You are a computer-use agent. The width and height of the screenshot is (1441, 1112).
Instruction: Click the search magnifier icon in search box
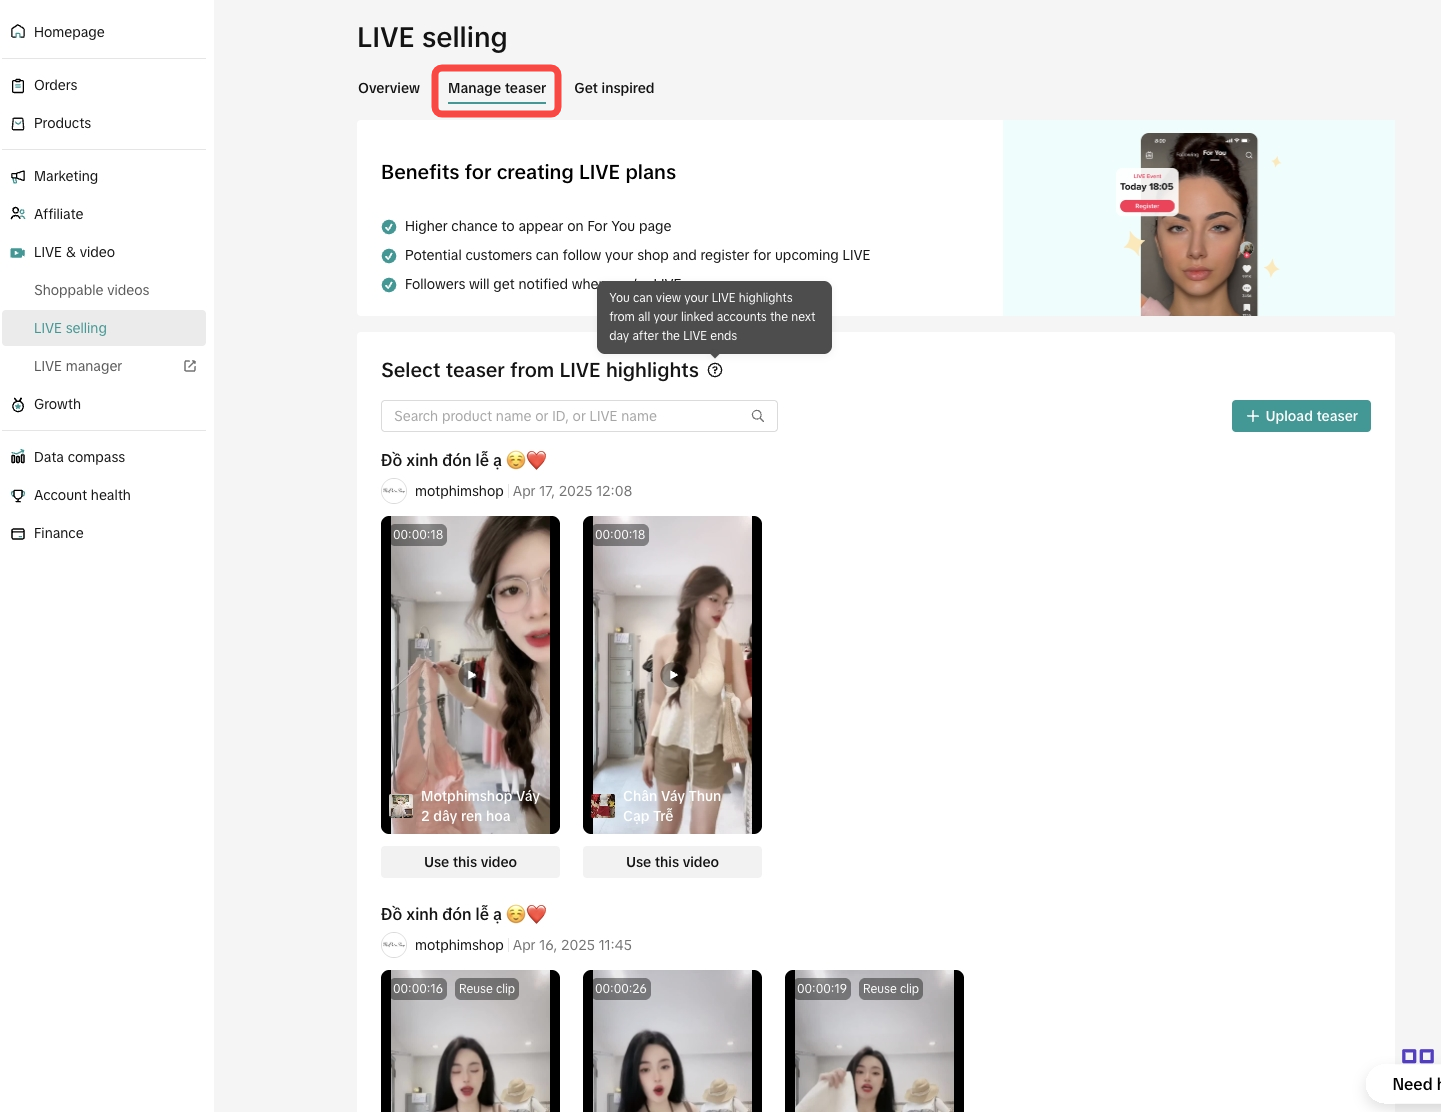pos(758,416)
